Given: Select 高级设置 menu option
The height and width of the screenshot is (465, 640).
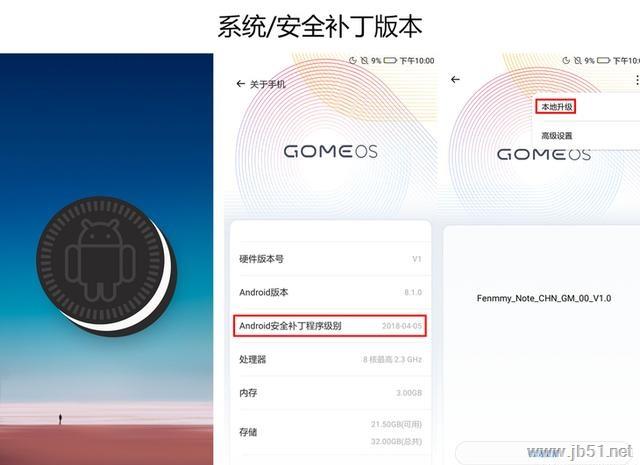Looking at the screenshot, I should 557,136.
